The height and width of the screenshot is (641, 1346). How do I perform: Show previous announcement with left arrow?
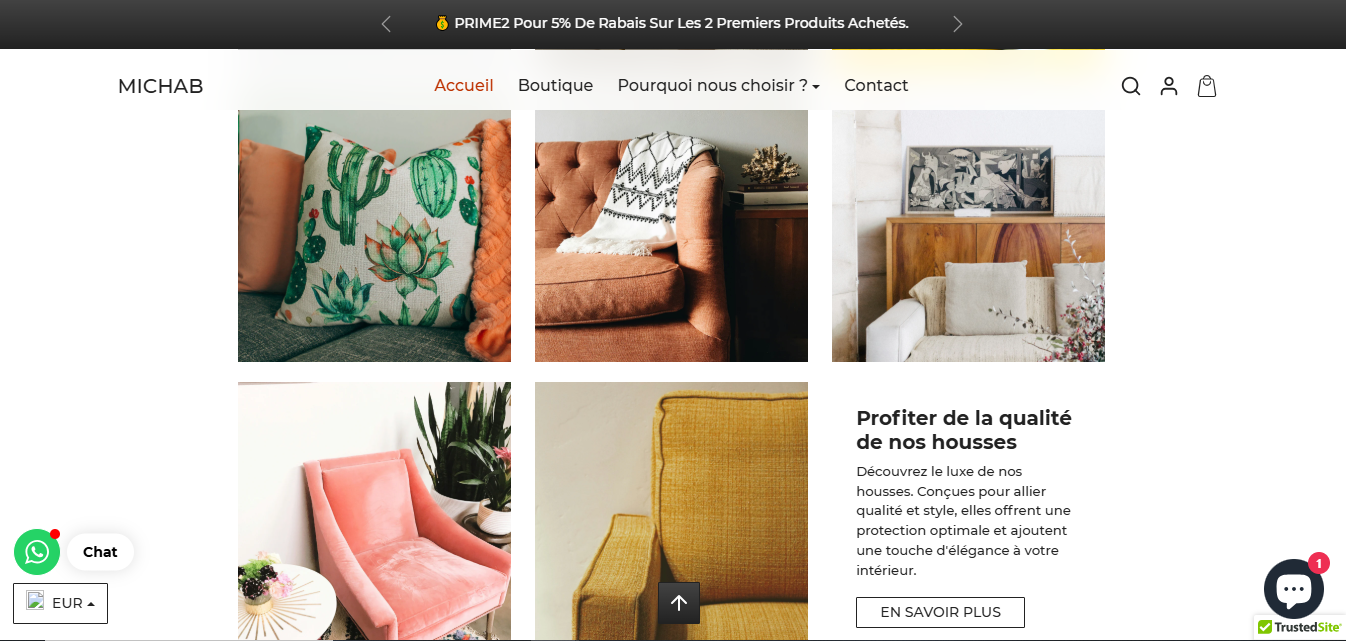pos(386,24)
